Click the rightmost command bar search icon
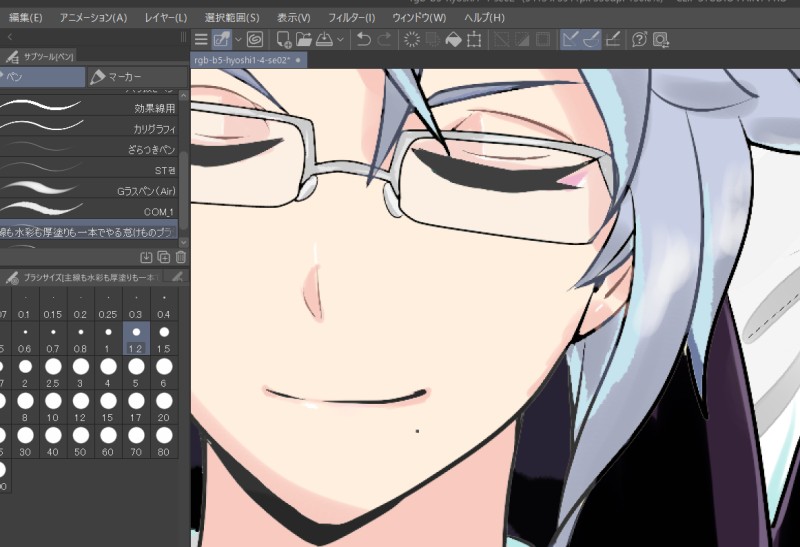 click(x=661, y=39)
